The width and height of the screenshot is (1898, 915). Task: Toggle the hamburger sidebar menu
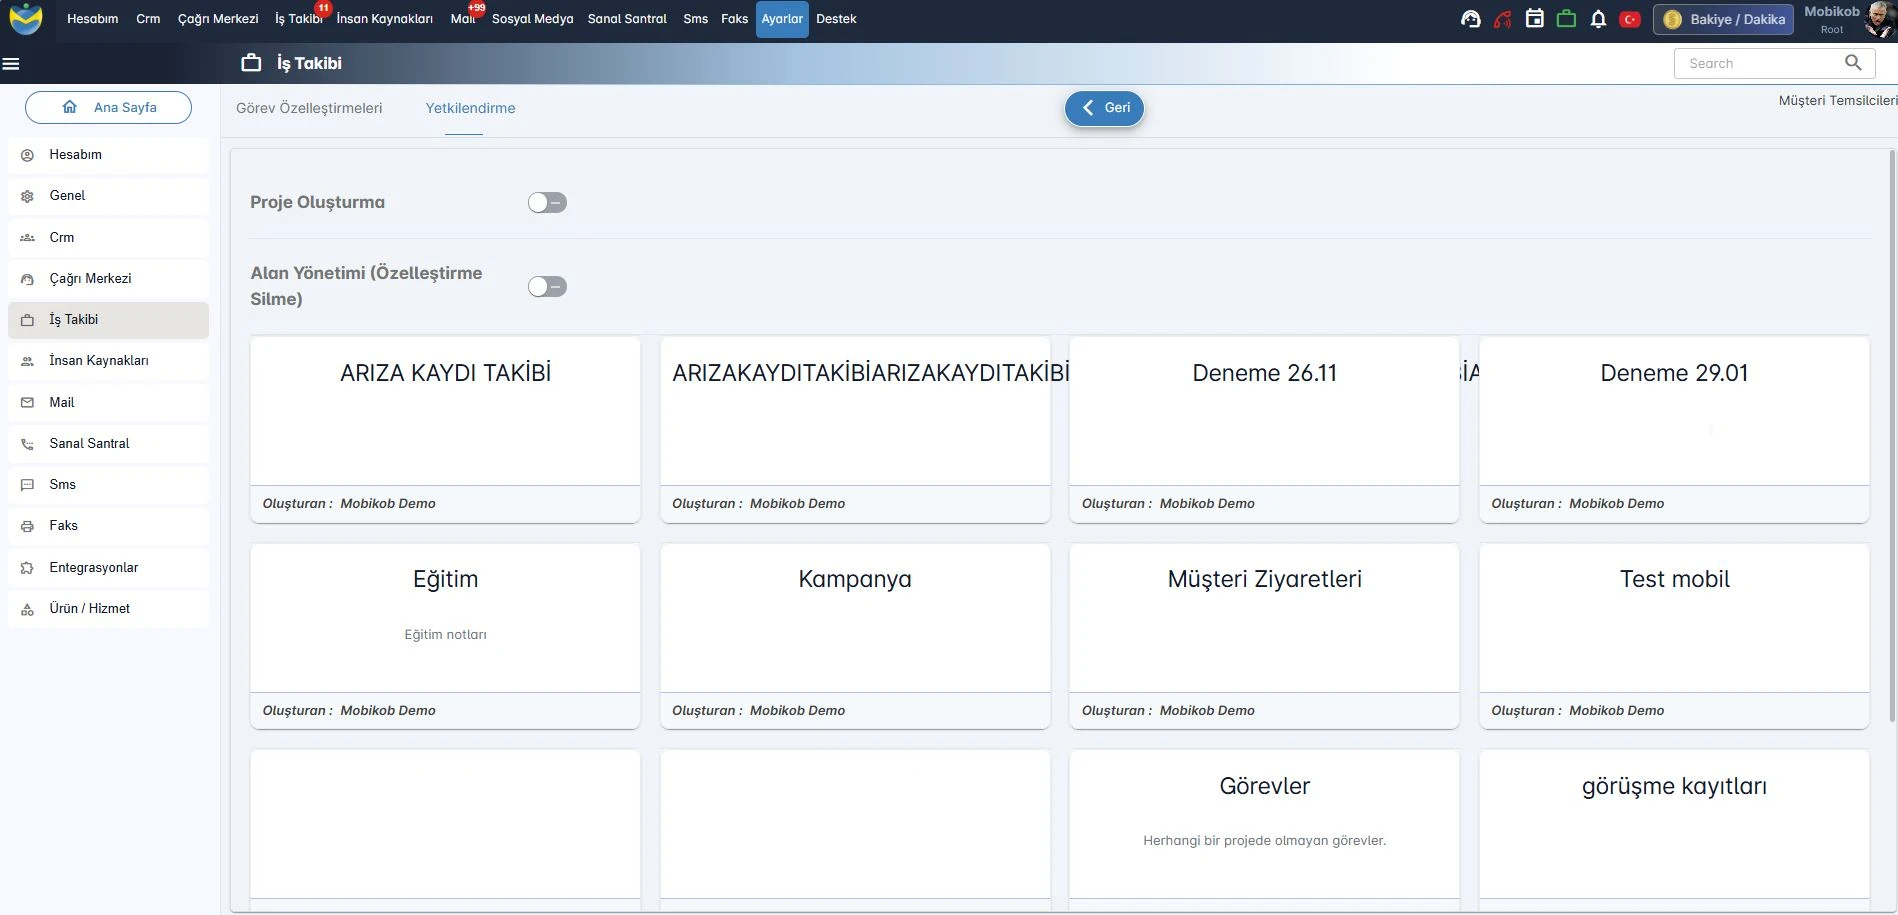(x=11, y=63)
